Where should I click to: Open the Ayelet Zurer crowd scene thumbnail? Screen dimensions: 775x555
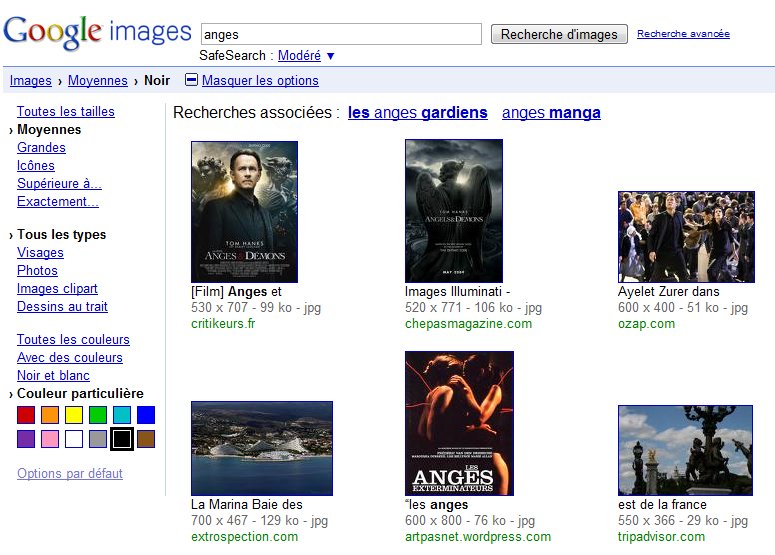[x=686, y=237]
